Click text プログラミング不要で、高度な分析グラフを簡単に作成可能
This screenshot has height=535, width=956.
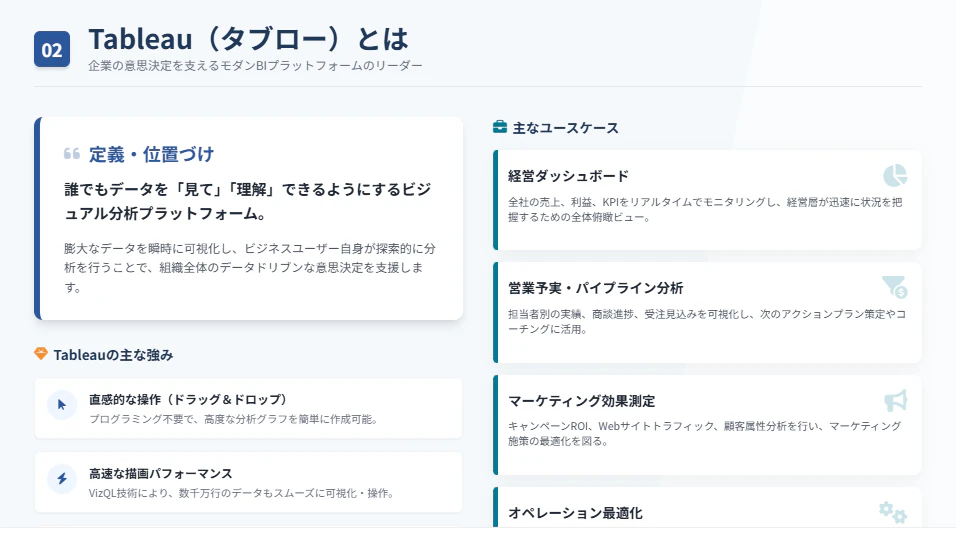click(234, 419)
